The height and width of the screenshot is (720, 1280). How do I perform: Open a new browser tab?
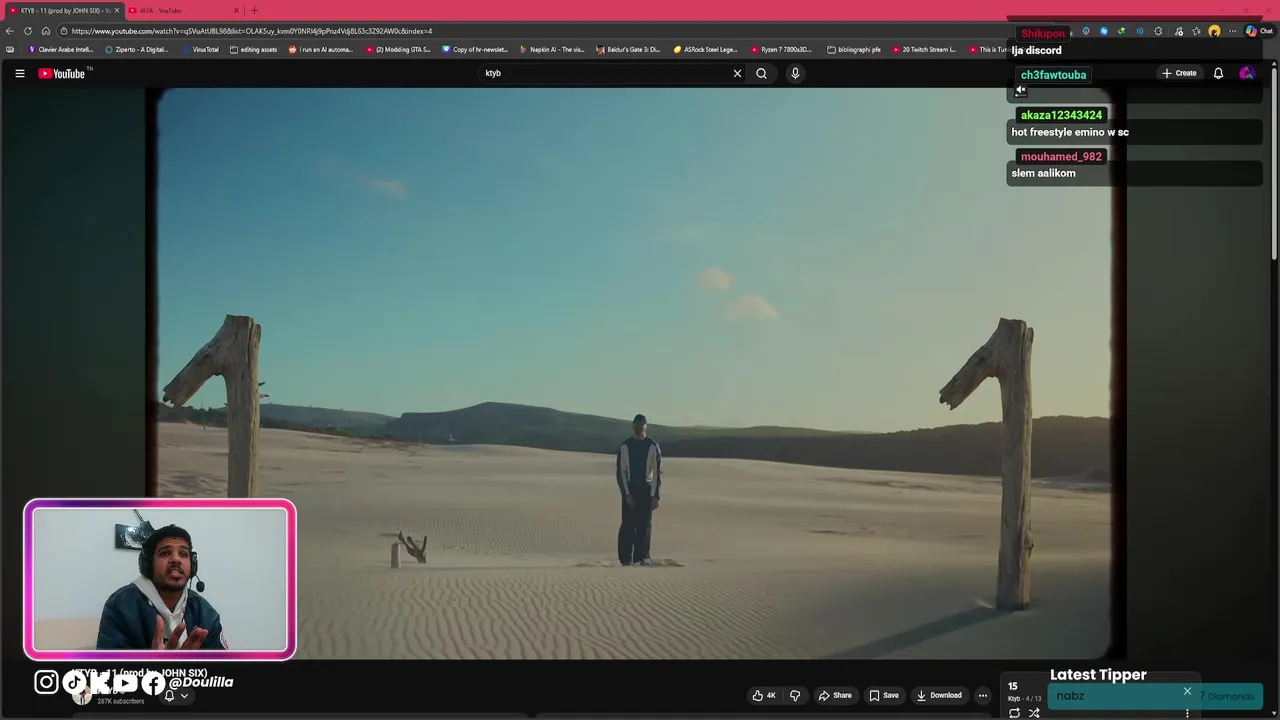point(254,10)
